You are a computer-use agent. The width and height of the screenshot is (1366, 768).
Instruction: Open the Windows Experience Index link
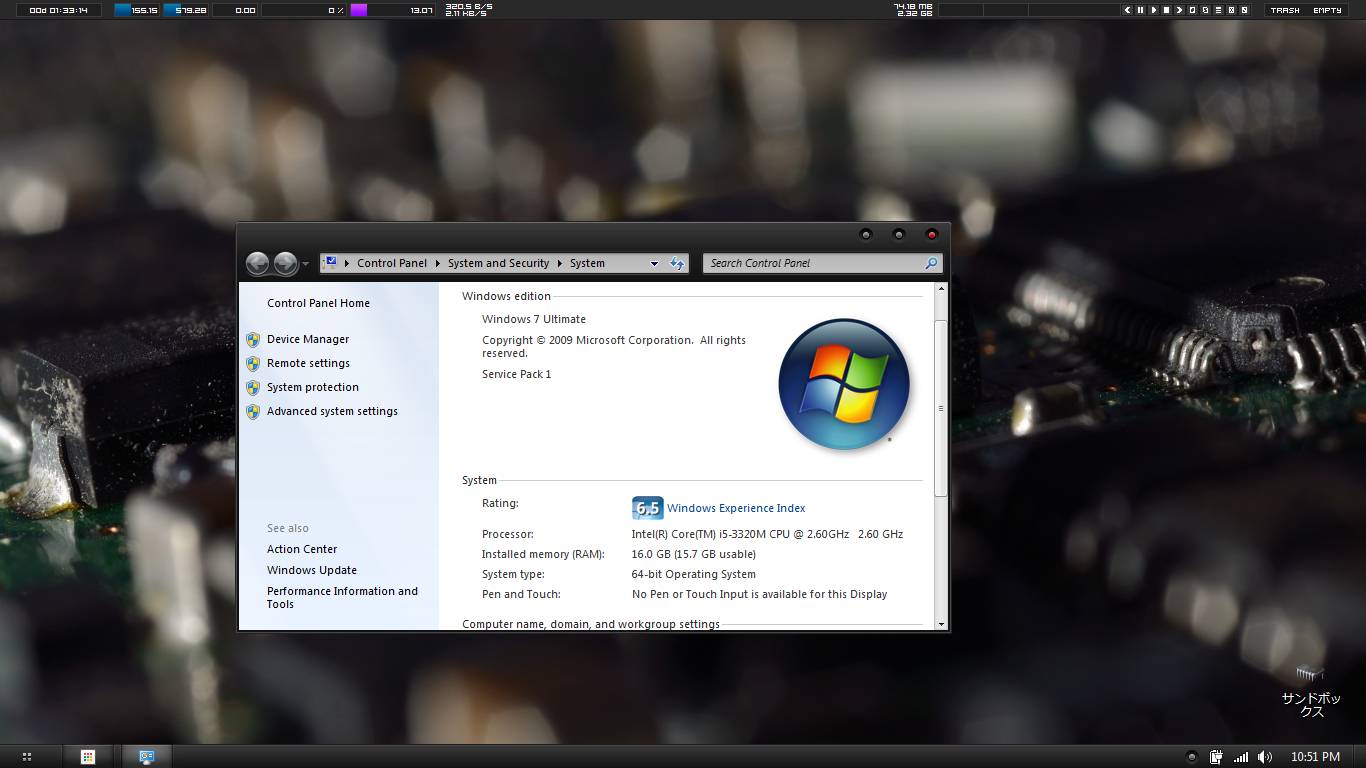[736, 508]
